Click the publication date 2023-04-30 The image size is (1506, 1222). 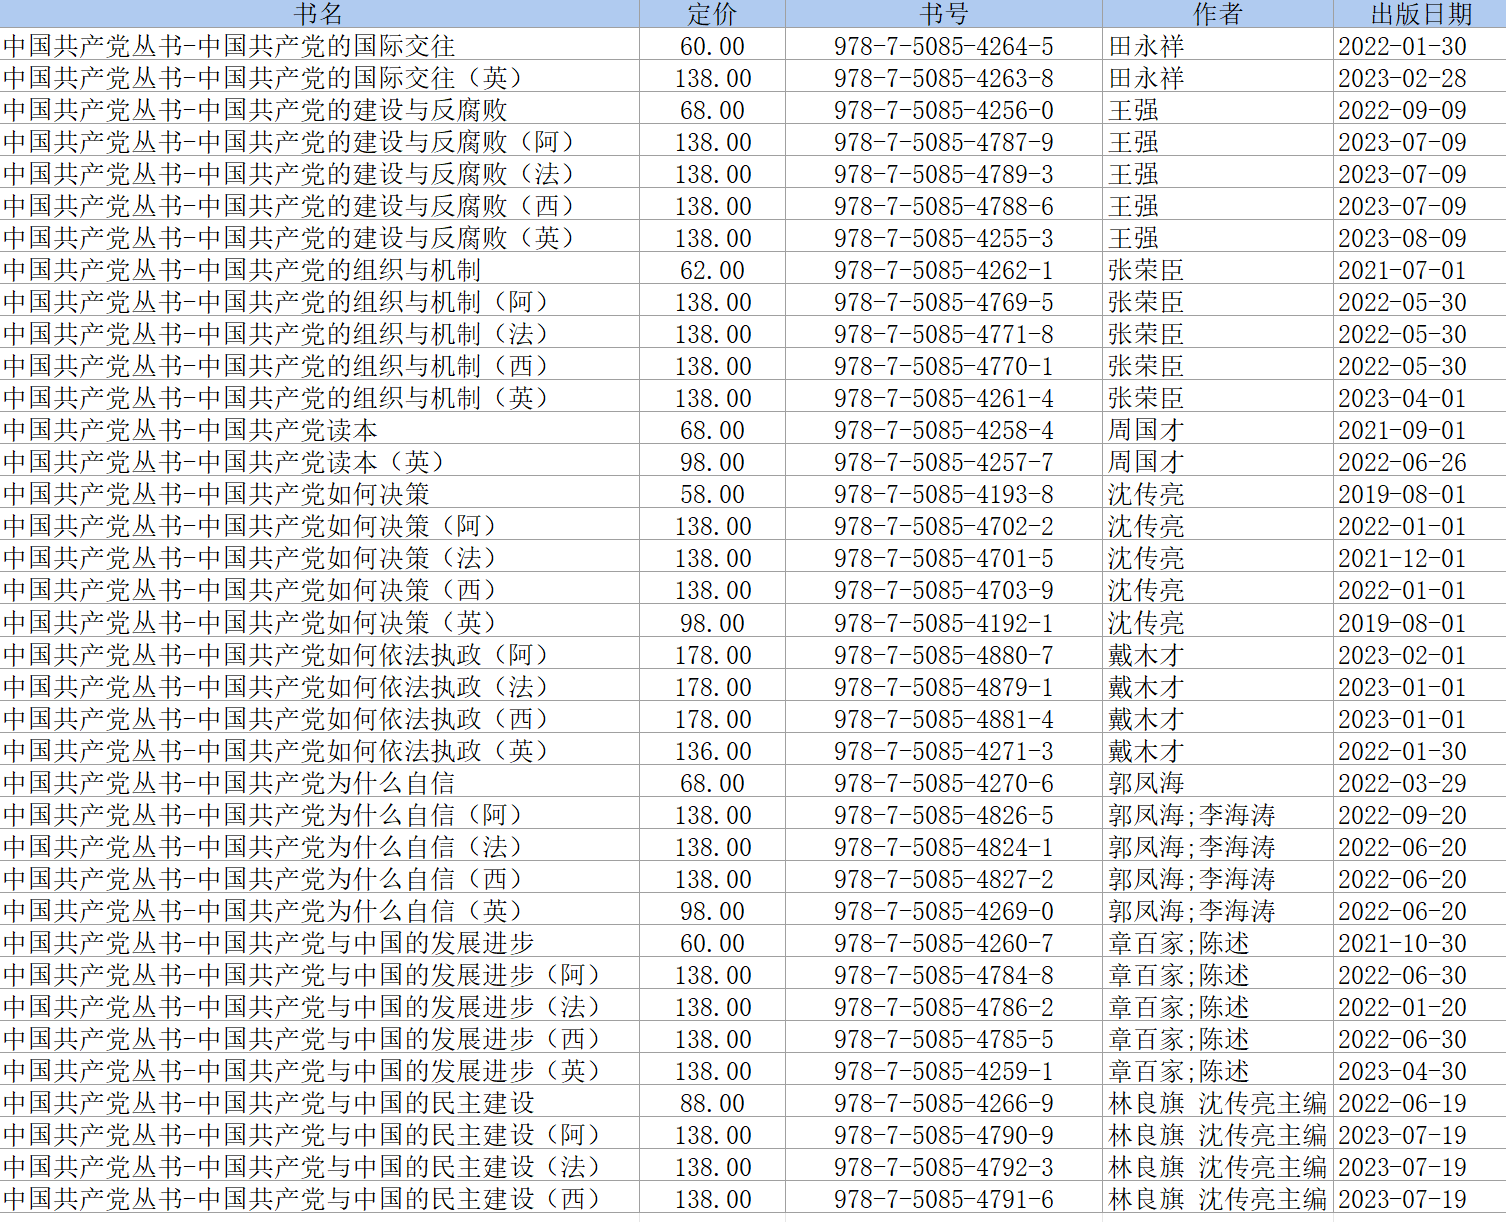coord(1402,1071)
